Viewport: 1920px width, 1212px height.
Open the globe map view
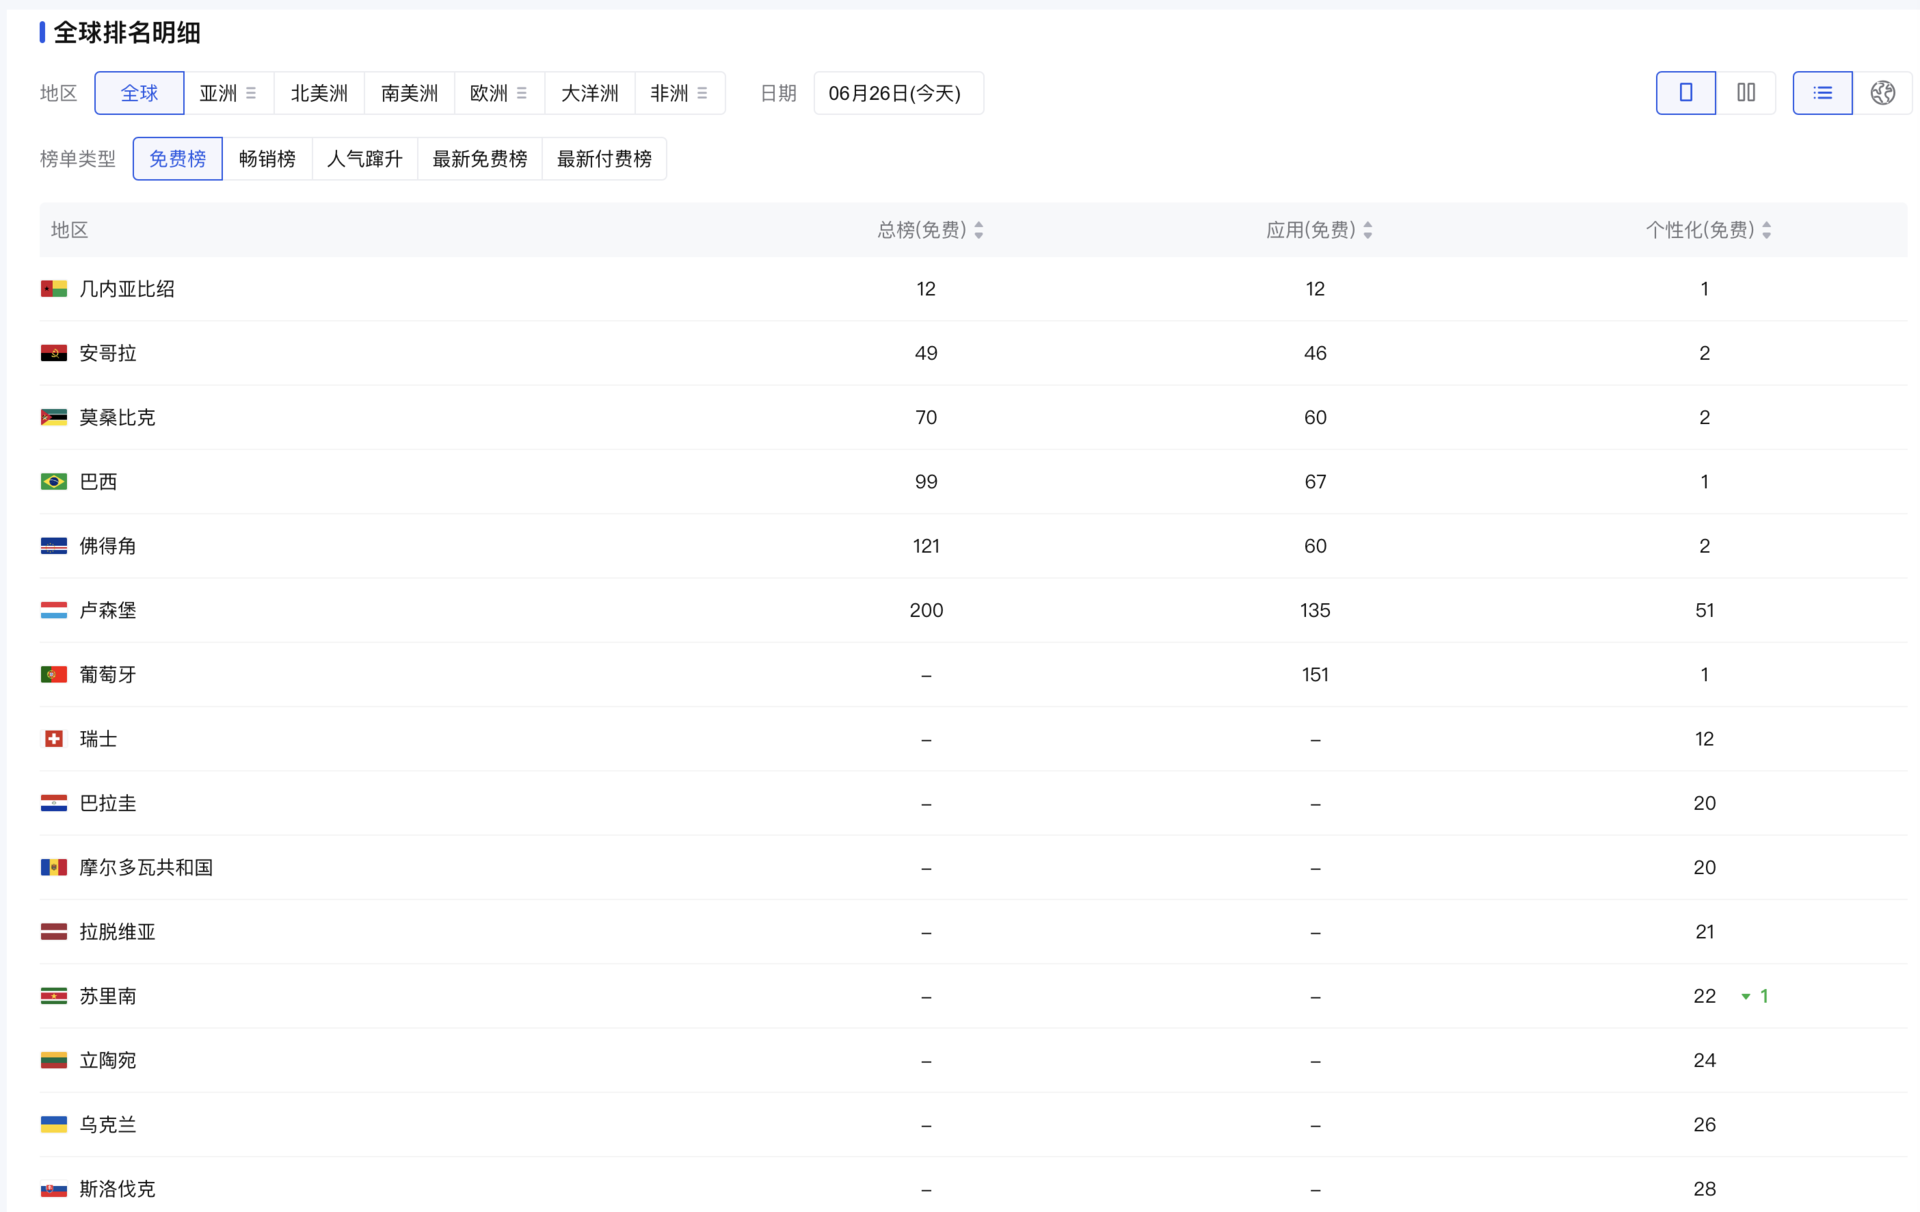point(1882,93)
